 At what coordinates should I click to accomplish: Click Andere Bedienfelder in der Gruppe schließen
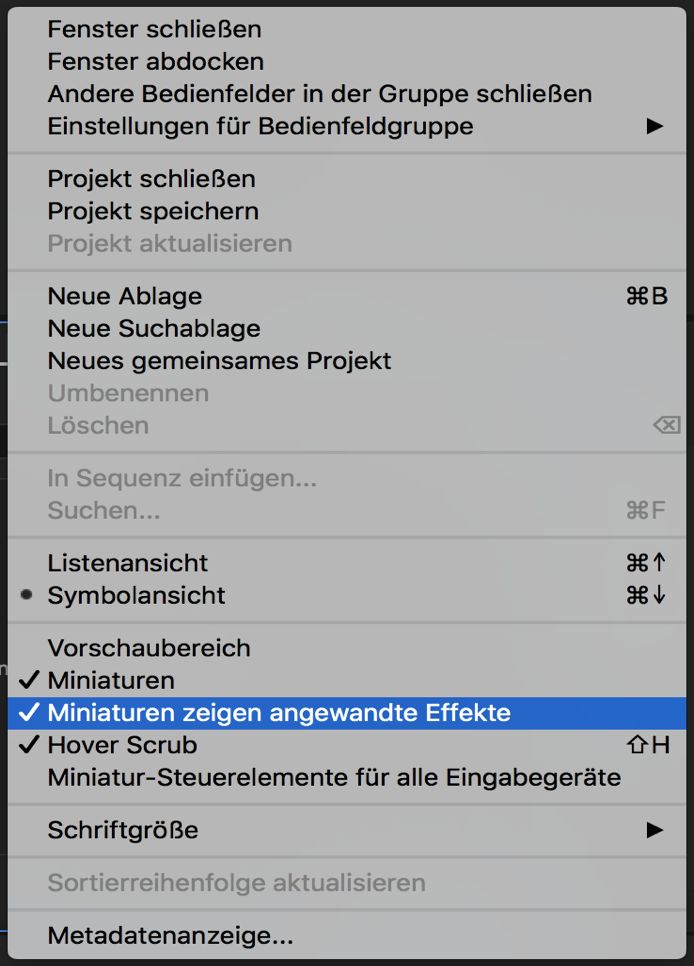318,94
